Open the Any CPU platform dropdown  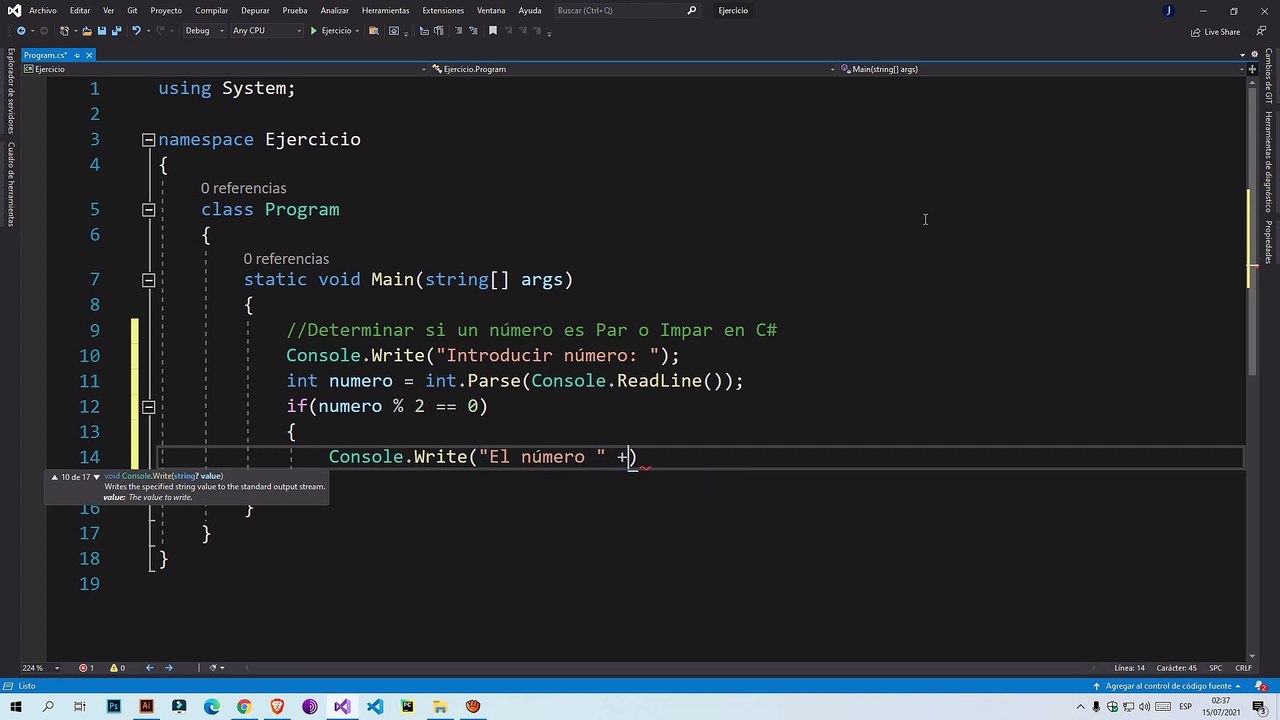[266, 31]
